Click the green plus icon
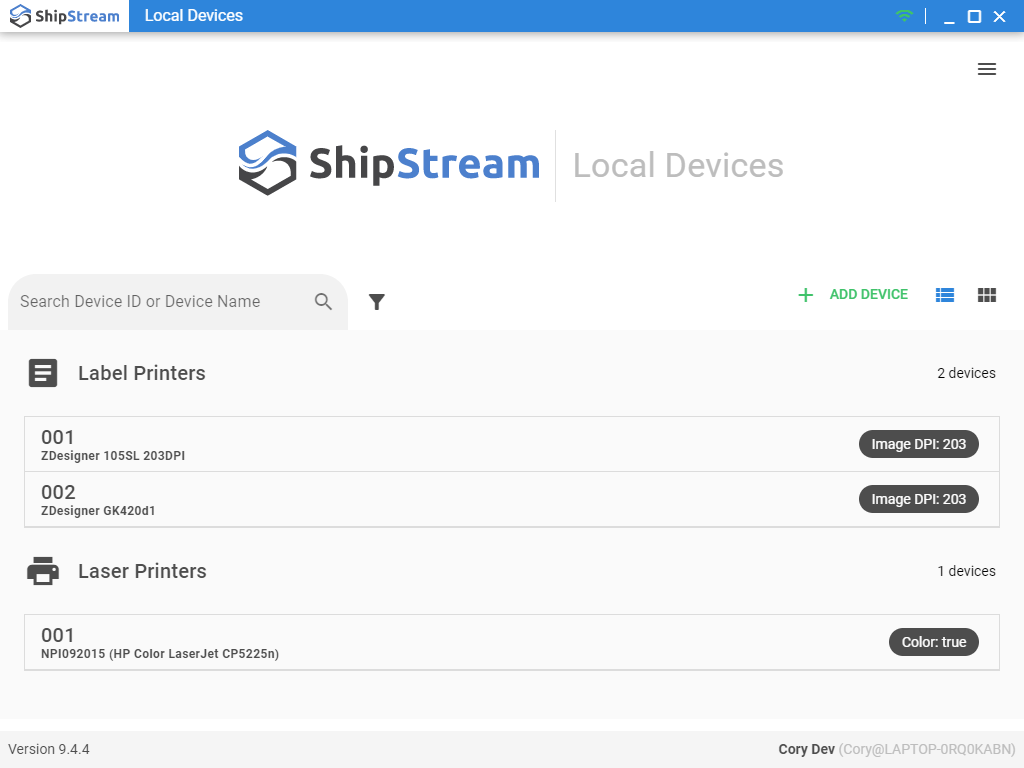This screenshot has width=1024, height=768. (805, 295)
